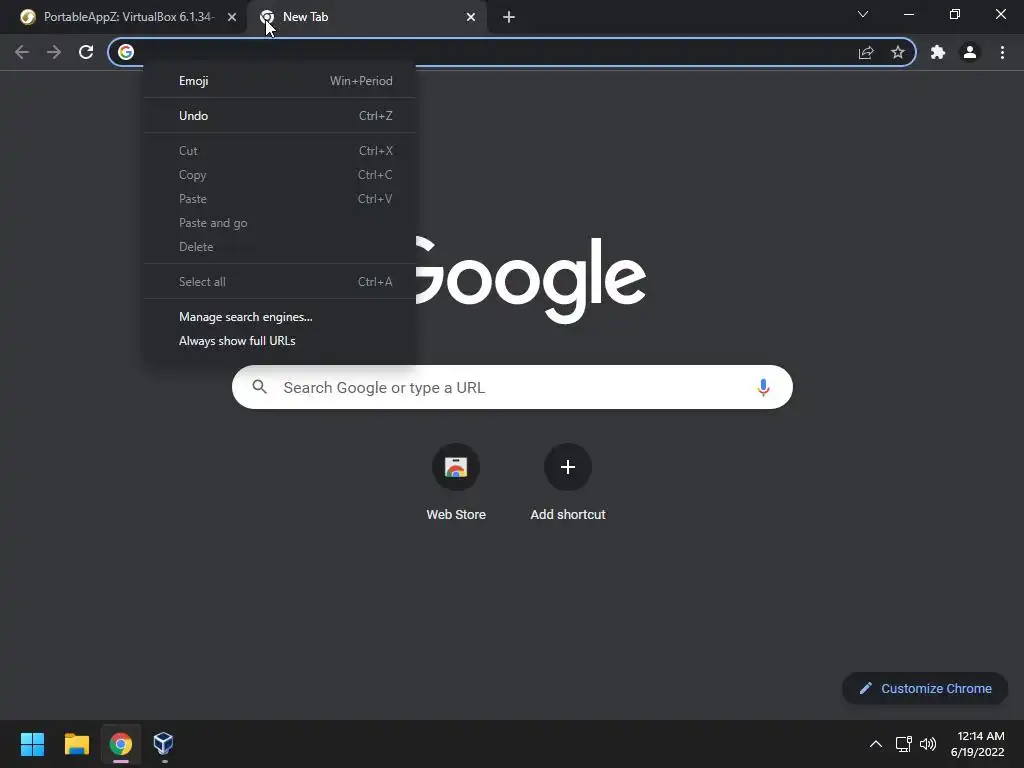The width and height of the screenshot is (1024, 768).
Task: Open the network tray icon
Action: 904,744
